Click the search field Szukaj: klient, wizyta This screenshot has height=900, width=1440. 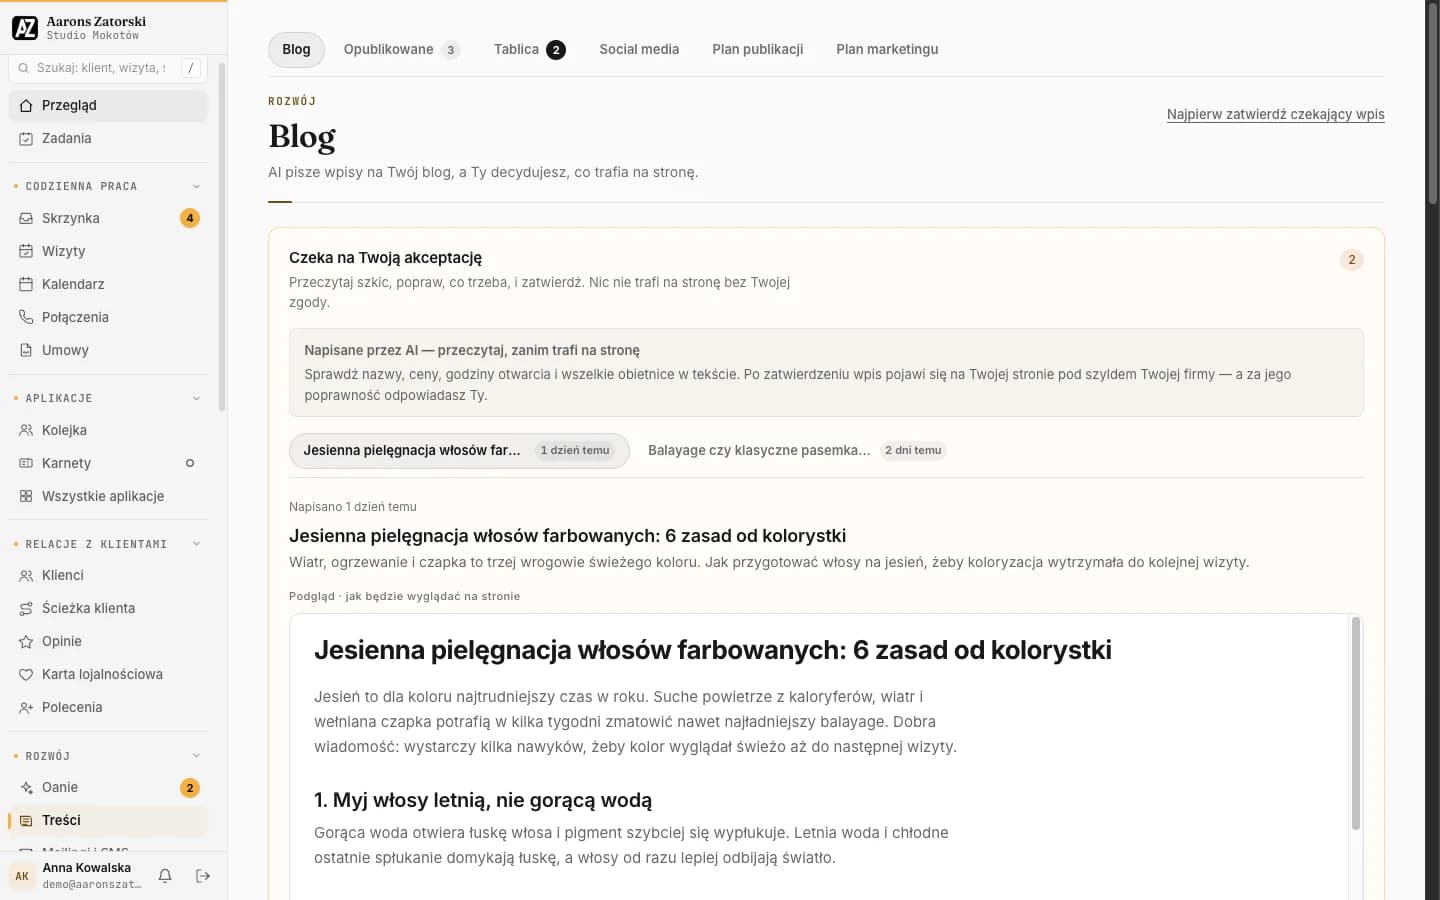pos(108,68)
